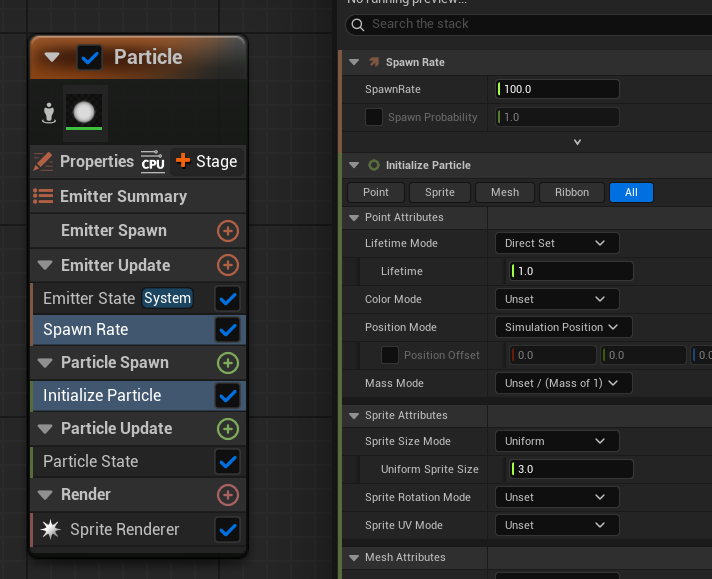Click the CPU sim target icon
The image size is (712, 579).
(153, 161)
